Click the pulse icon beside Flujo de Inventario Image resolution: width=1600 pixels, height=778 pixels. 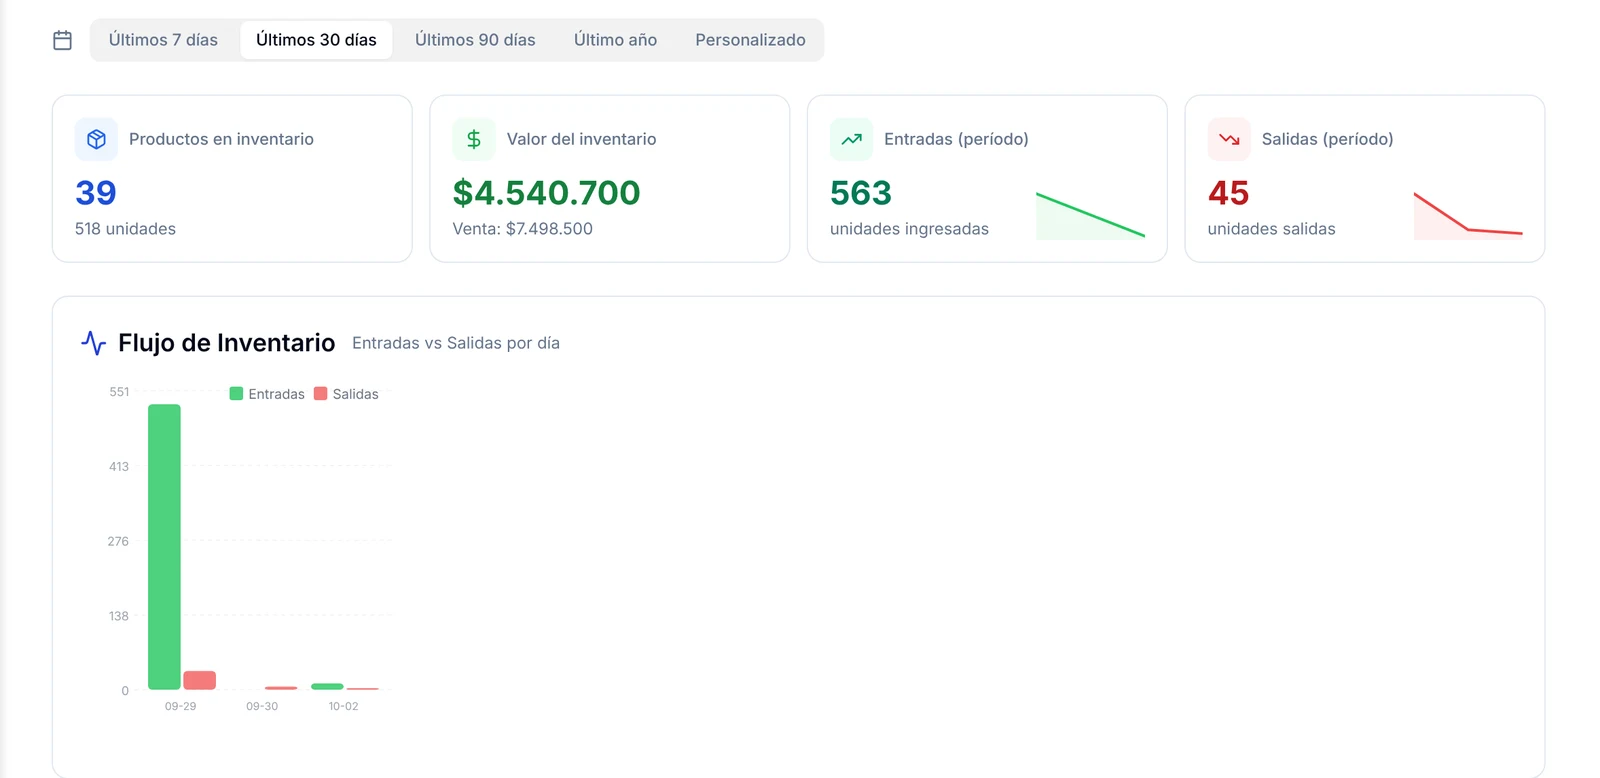(x=93, y=343)
